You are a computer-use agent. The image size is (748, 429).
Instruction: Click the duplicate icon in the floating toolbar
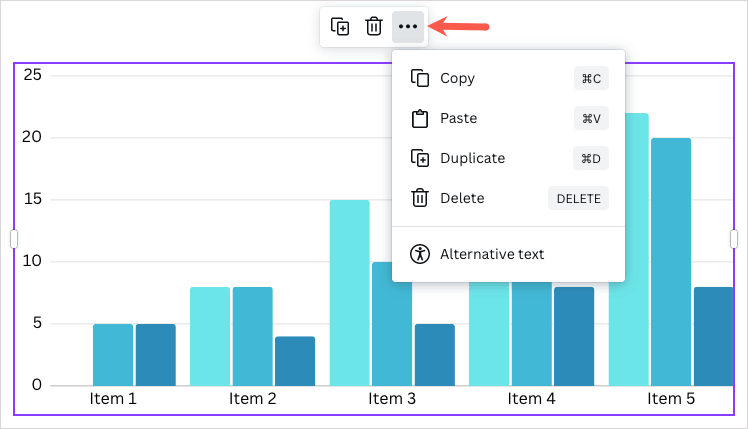341,27
